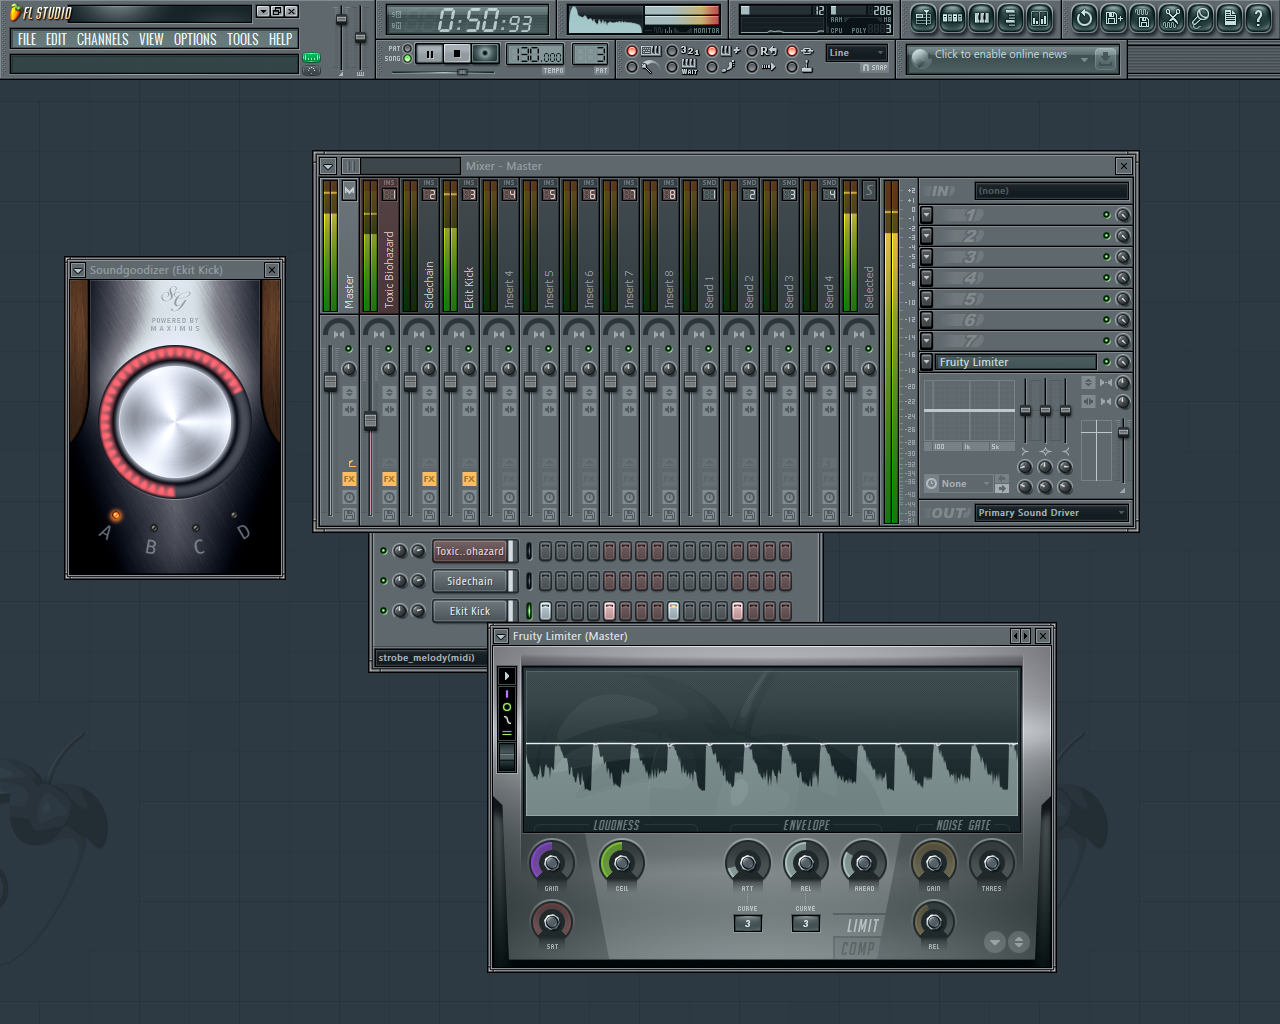Open help with the question mark icon

point(1258,18)
